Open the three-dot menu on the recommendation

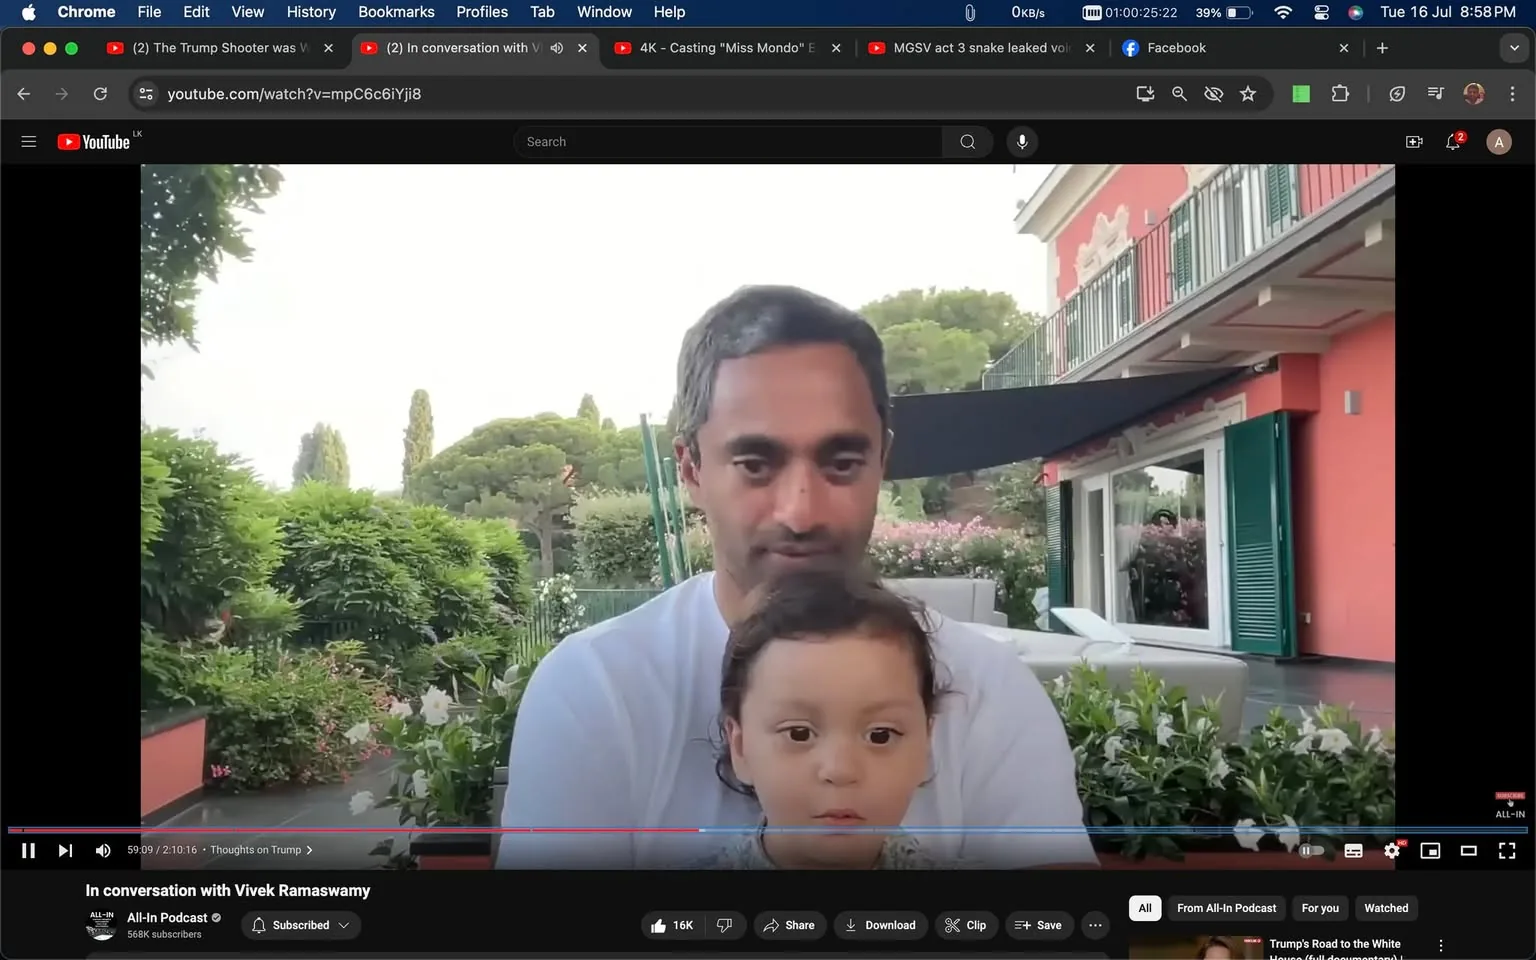1440,944
